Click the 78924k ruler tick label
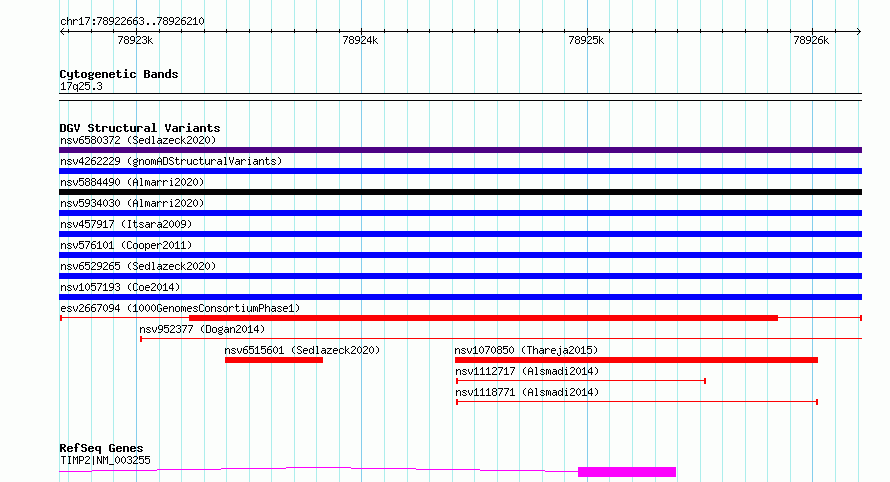 [360, 40]
